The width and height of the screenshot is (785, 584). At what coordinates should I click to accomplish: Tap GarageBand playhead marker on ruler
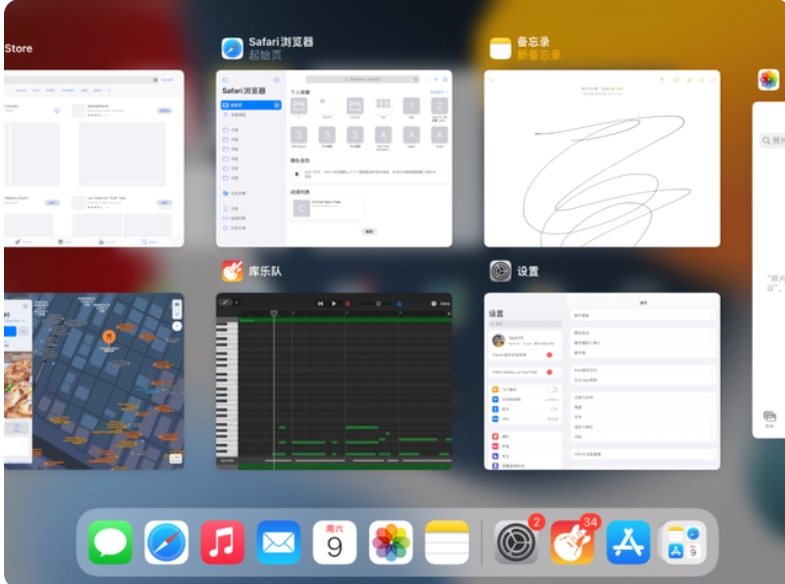[x=274, y=313]
